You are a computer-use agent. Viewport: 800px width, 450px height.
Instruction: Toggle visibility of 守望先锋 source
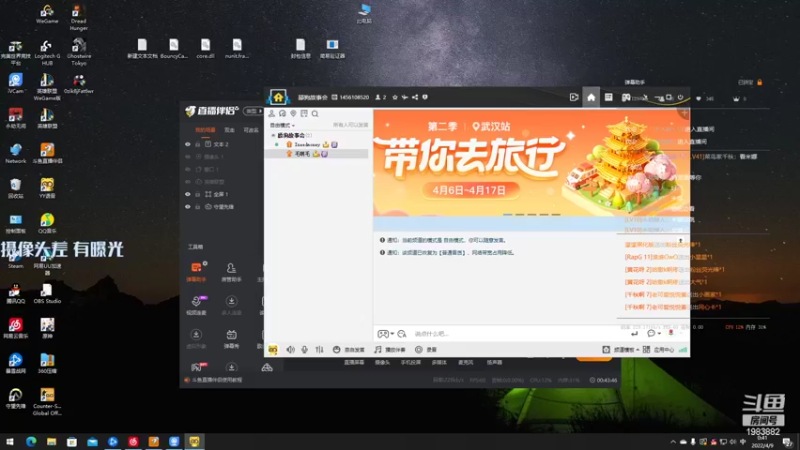coord(188,207)
